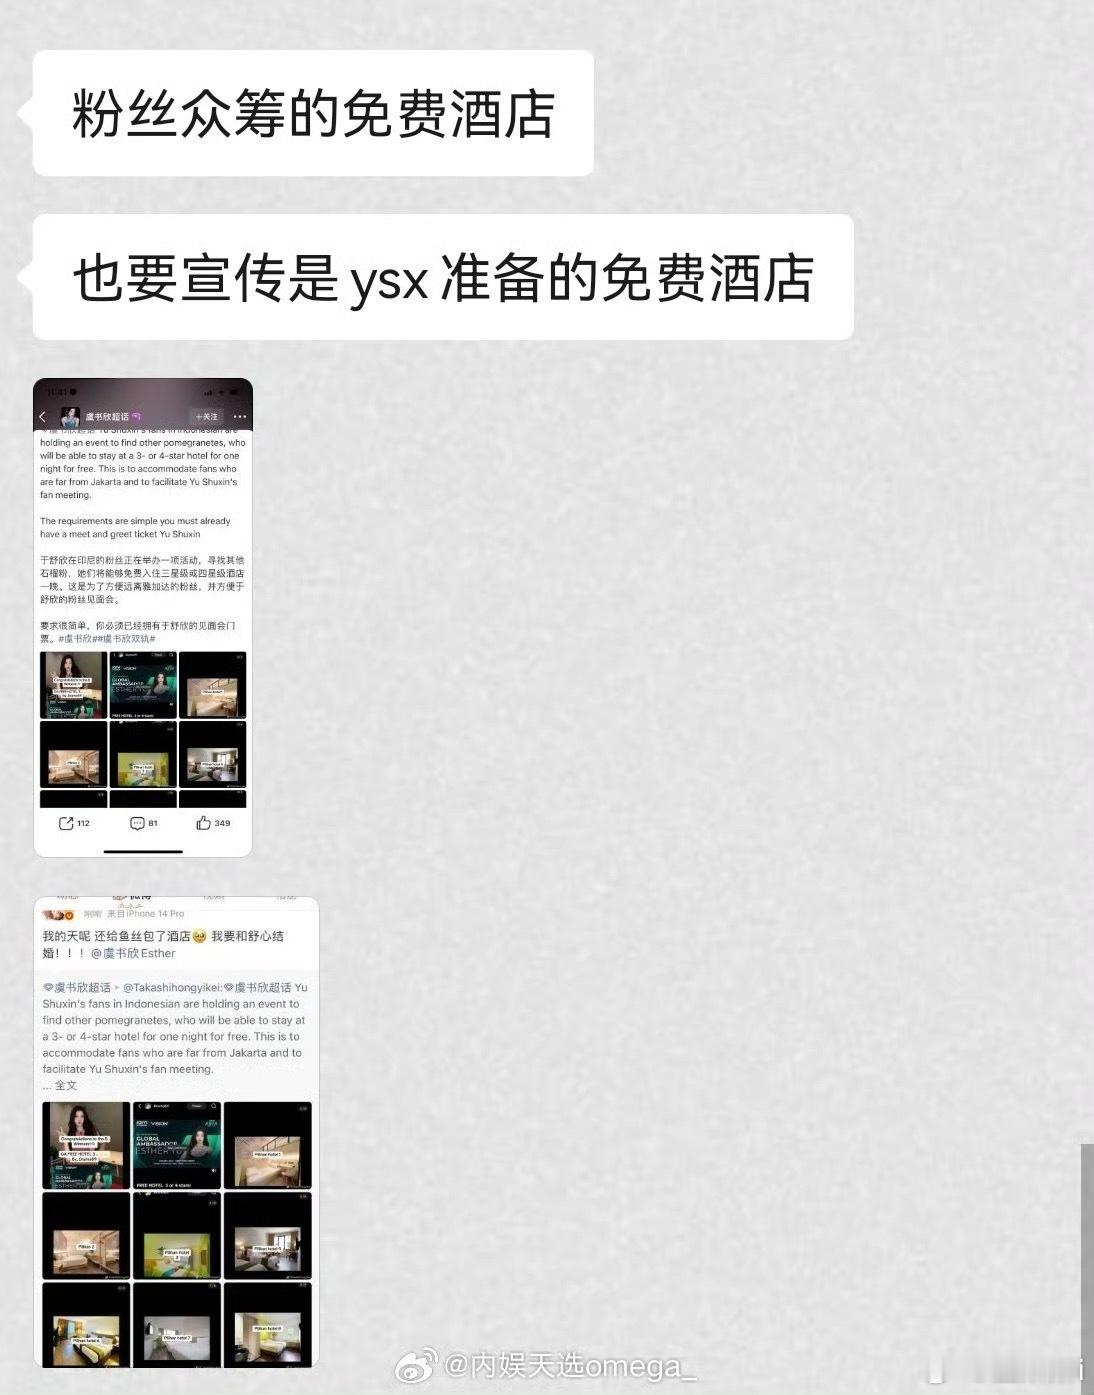Tap the comment icon showing 81
The image size is (1094, 1395).
(x=137, y=823)
